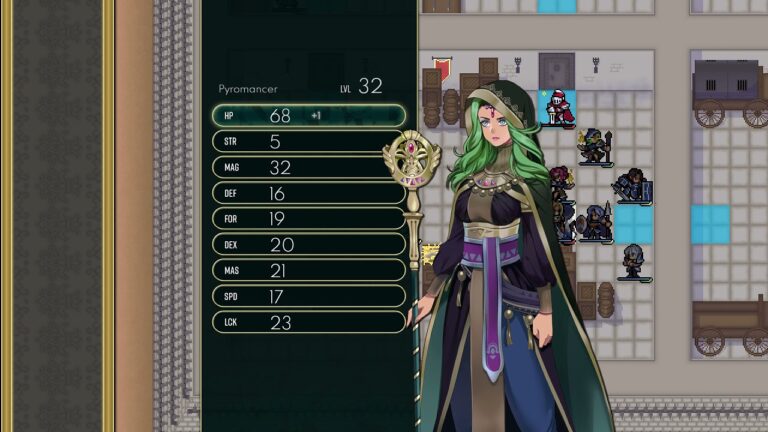Click the covered wagon at top right
Viewport: 768px width, 432px height.
(730, 92)
